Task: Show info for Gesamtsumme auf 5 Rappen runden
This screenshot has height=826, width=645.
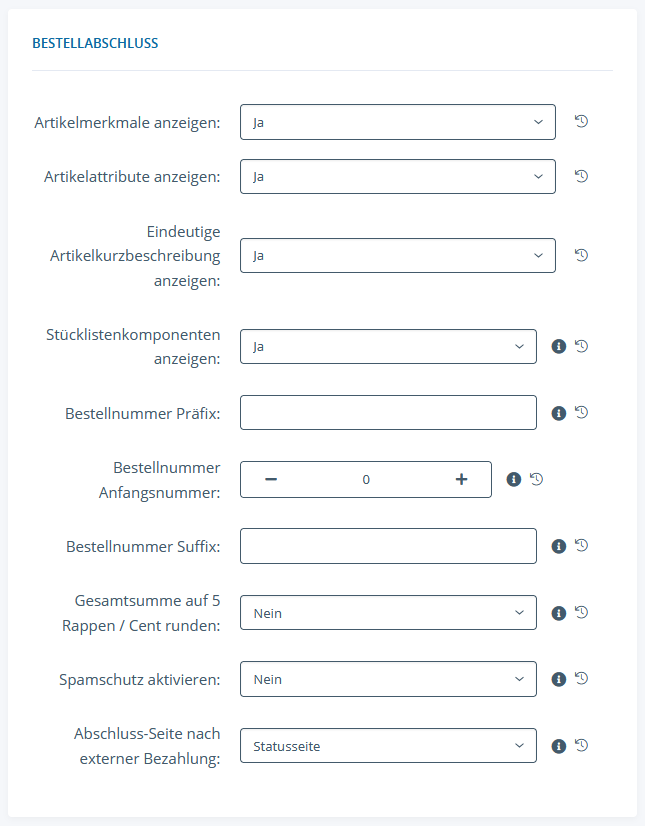Action: click(559, 613)
